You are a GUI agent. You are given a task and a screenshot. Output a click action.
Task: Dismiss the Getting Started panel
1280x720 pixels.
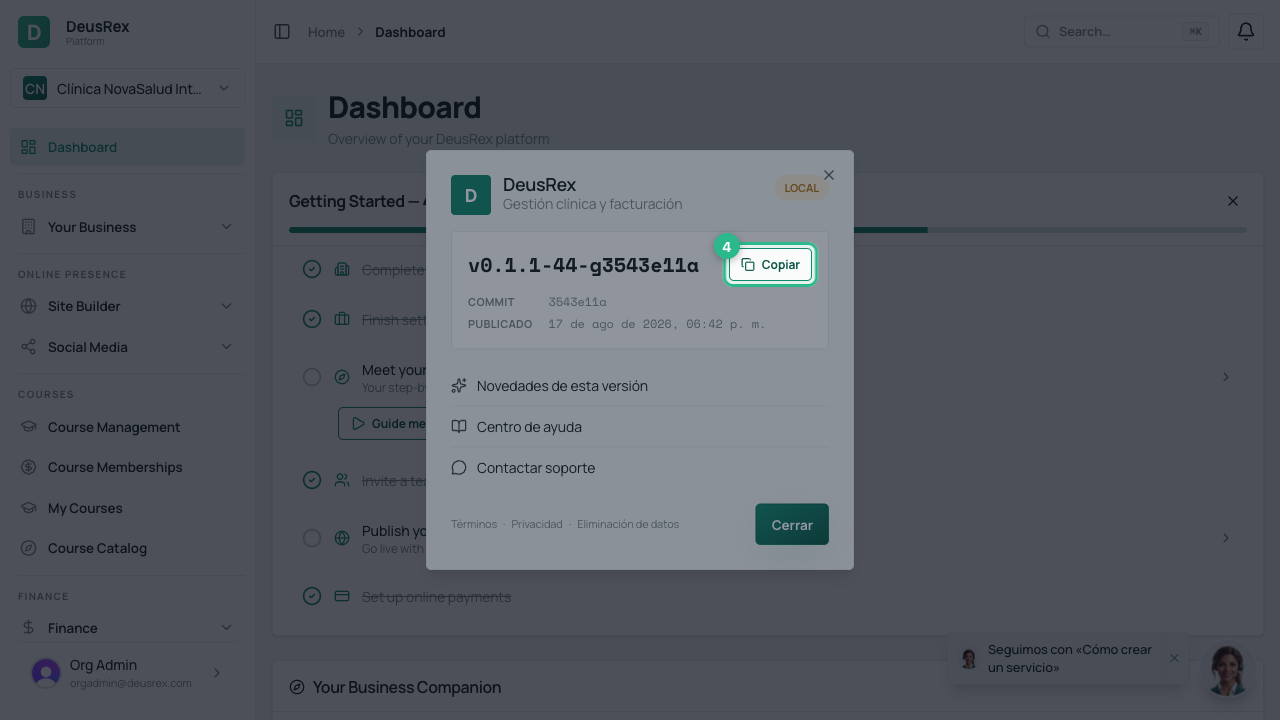click(1233, 201)
